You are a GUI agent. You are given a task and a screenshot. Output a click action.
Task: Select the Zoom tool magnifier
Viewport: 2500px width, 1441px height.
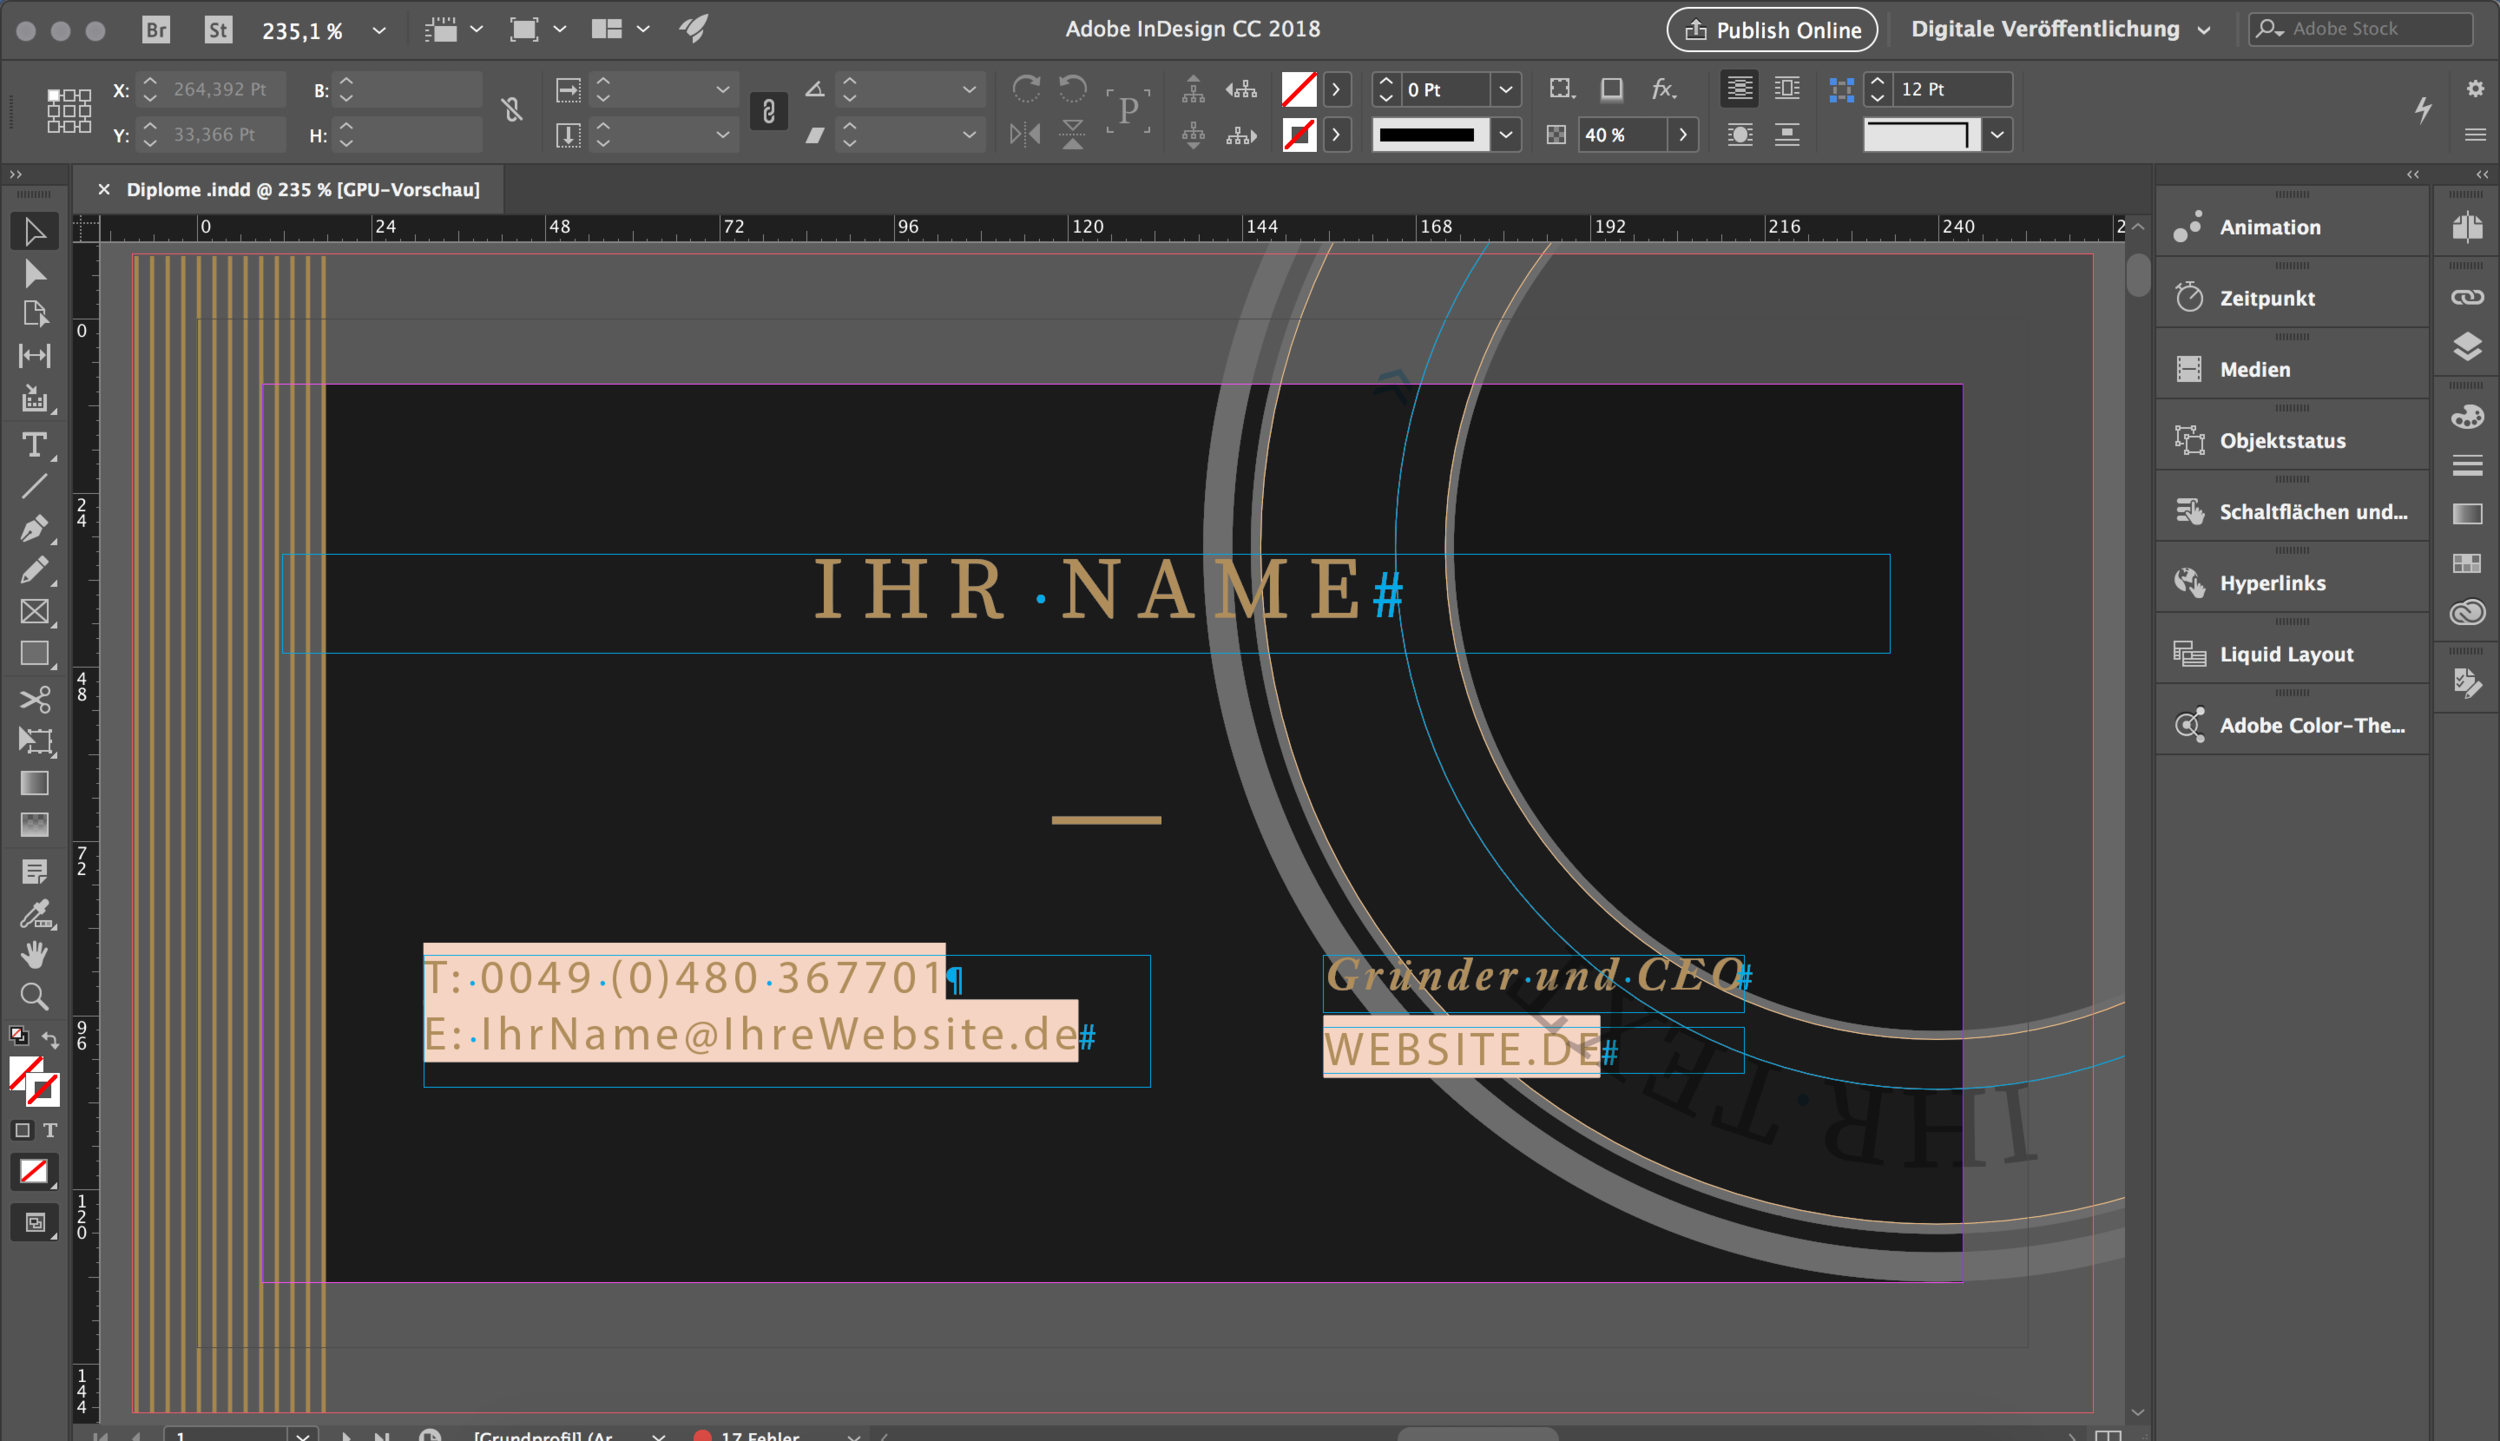(x=34, y=996)
